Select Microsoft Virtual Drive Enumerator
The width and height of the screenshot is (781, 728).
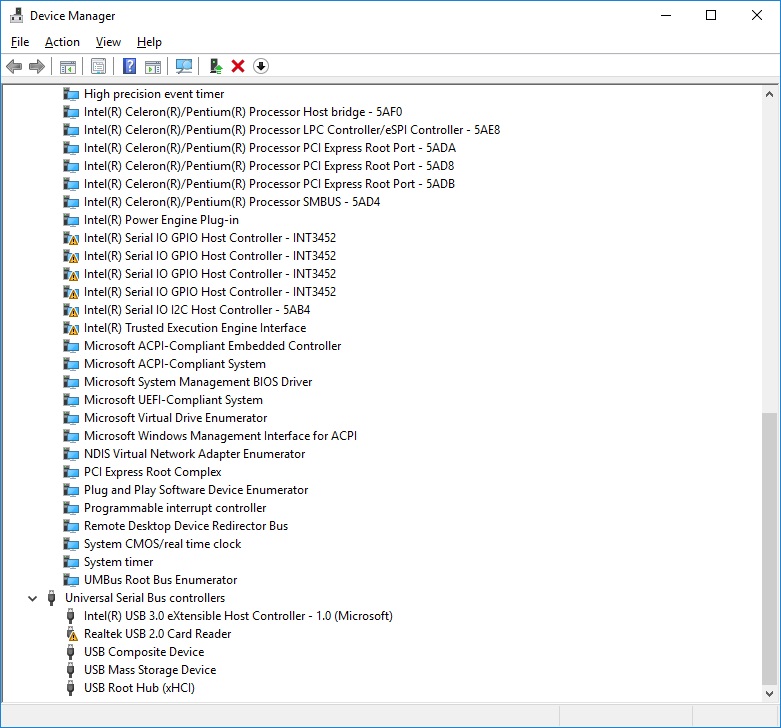(176, 418)
